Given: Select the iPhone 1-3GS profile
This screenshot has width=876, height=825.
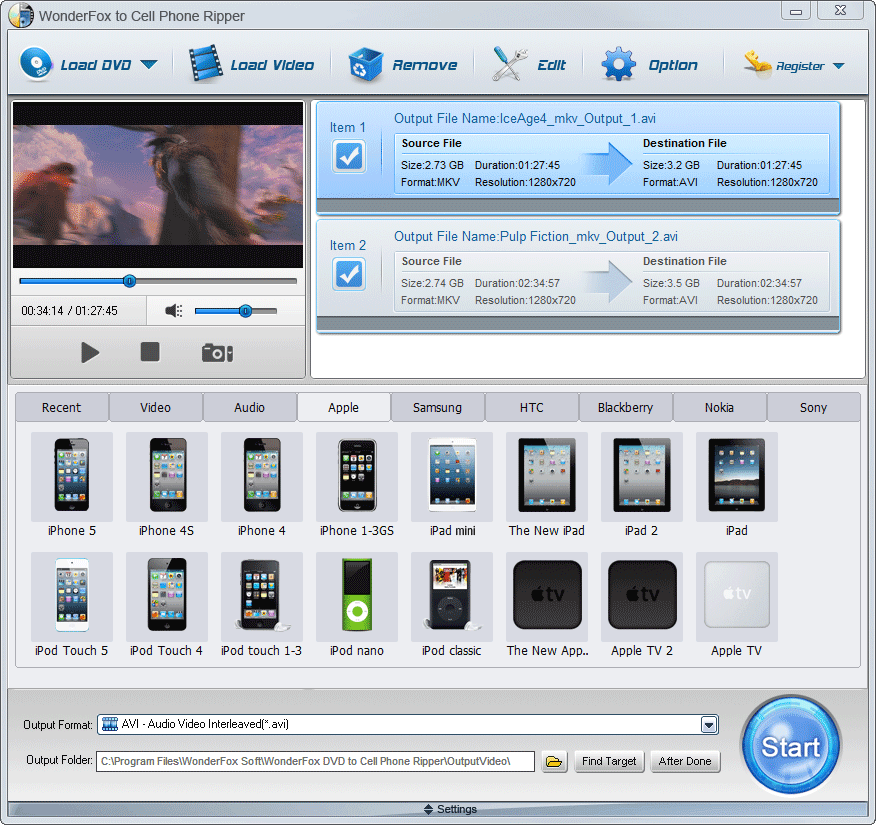Looking at the screenshot, I should click(357, 485).
